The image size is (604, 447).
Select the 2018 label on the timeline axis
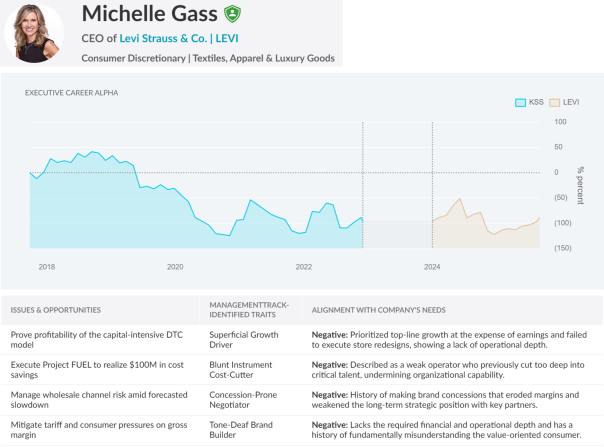[47, 267]
